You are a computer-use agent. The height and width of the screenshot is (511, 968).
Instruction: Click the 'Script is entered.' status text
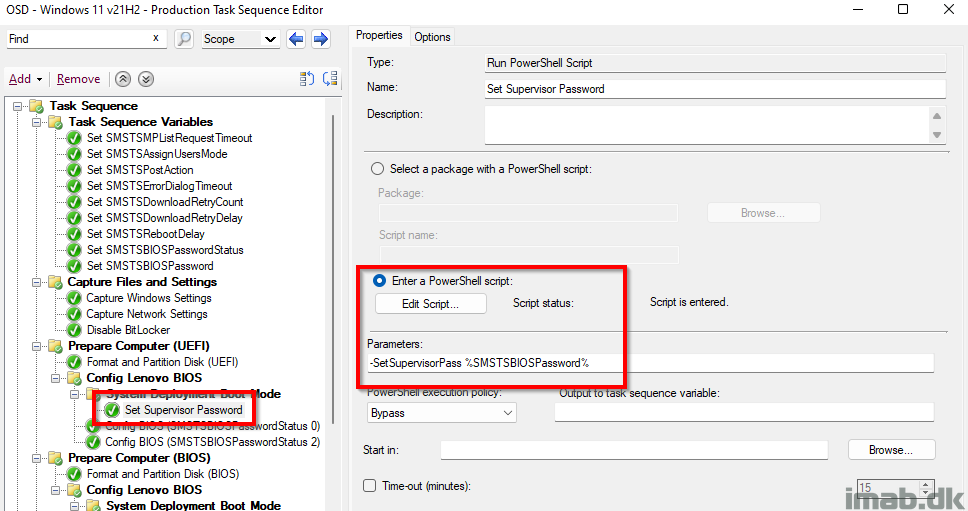point(689,302)
